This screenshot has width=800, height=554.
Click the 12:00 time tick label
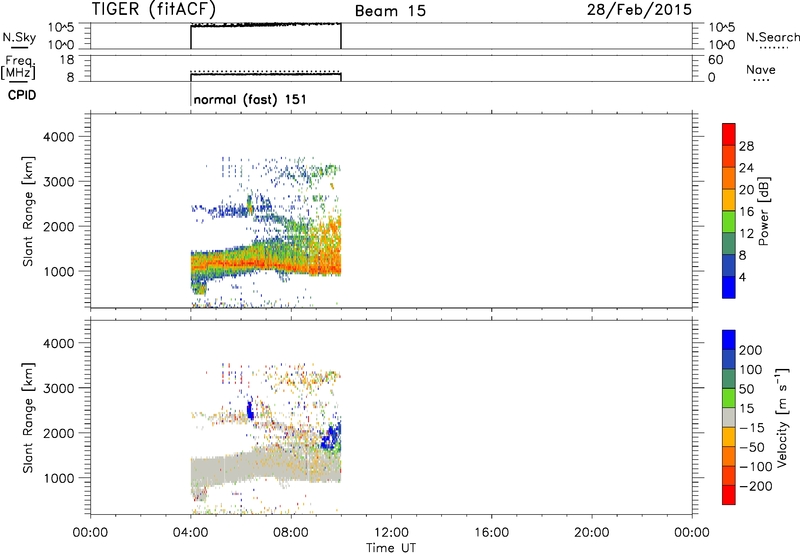[x=391, y=533]
